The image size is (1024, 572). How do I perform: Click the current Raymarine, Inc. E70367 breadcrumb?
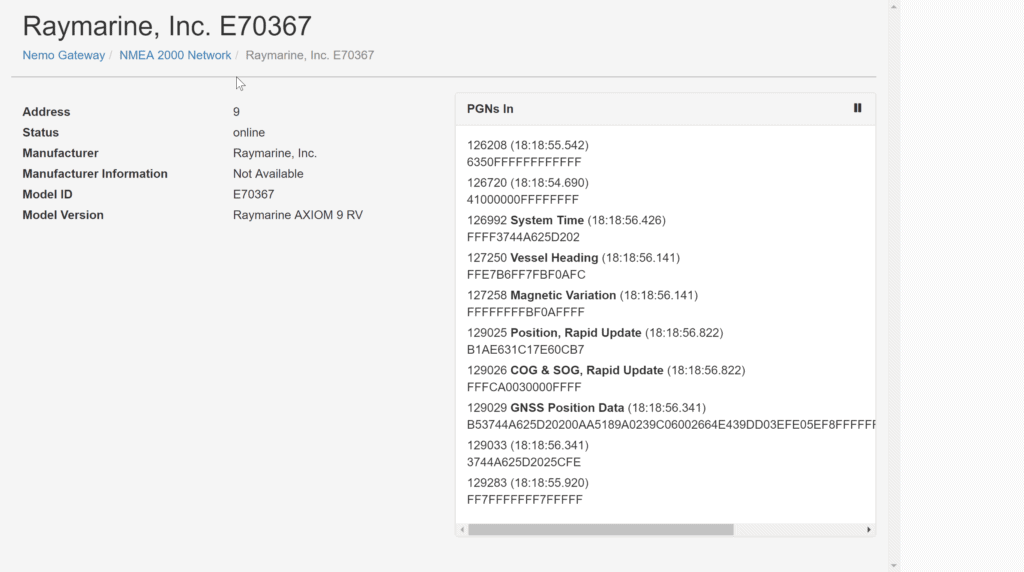[x=310, y=56]
